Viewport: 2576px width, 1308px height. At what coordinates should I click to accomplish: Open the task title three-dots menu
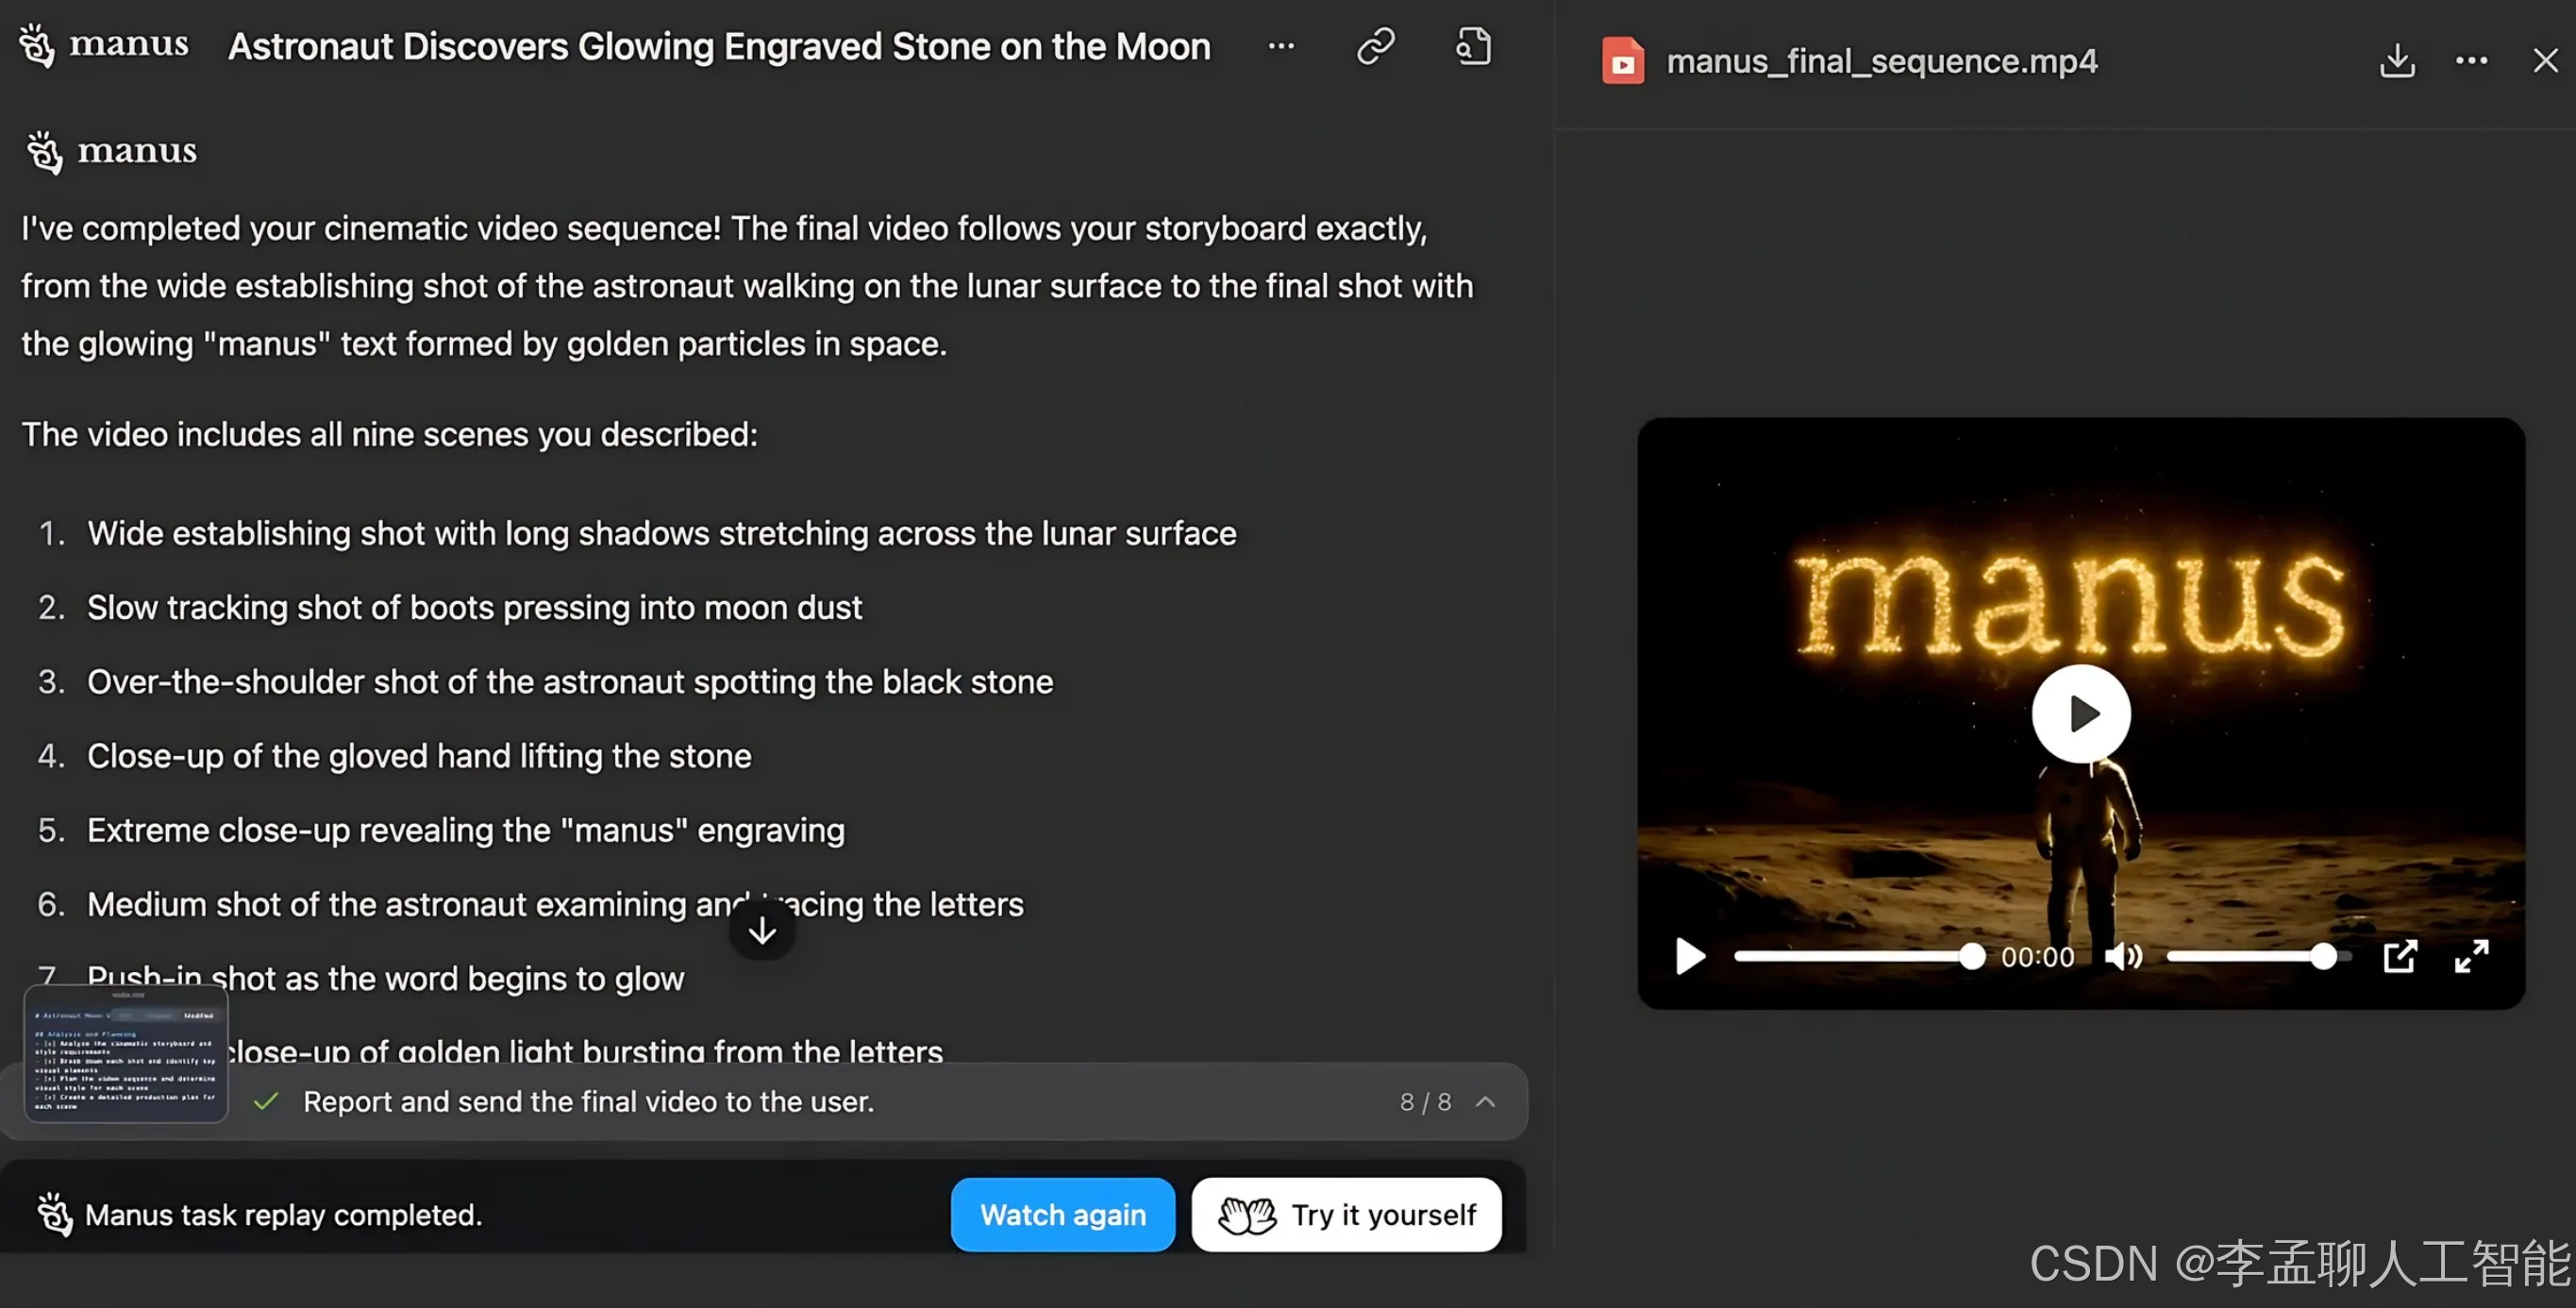pos(1281,46)
